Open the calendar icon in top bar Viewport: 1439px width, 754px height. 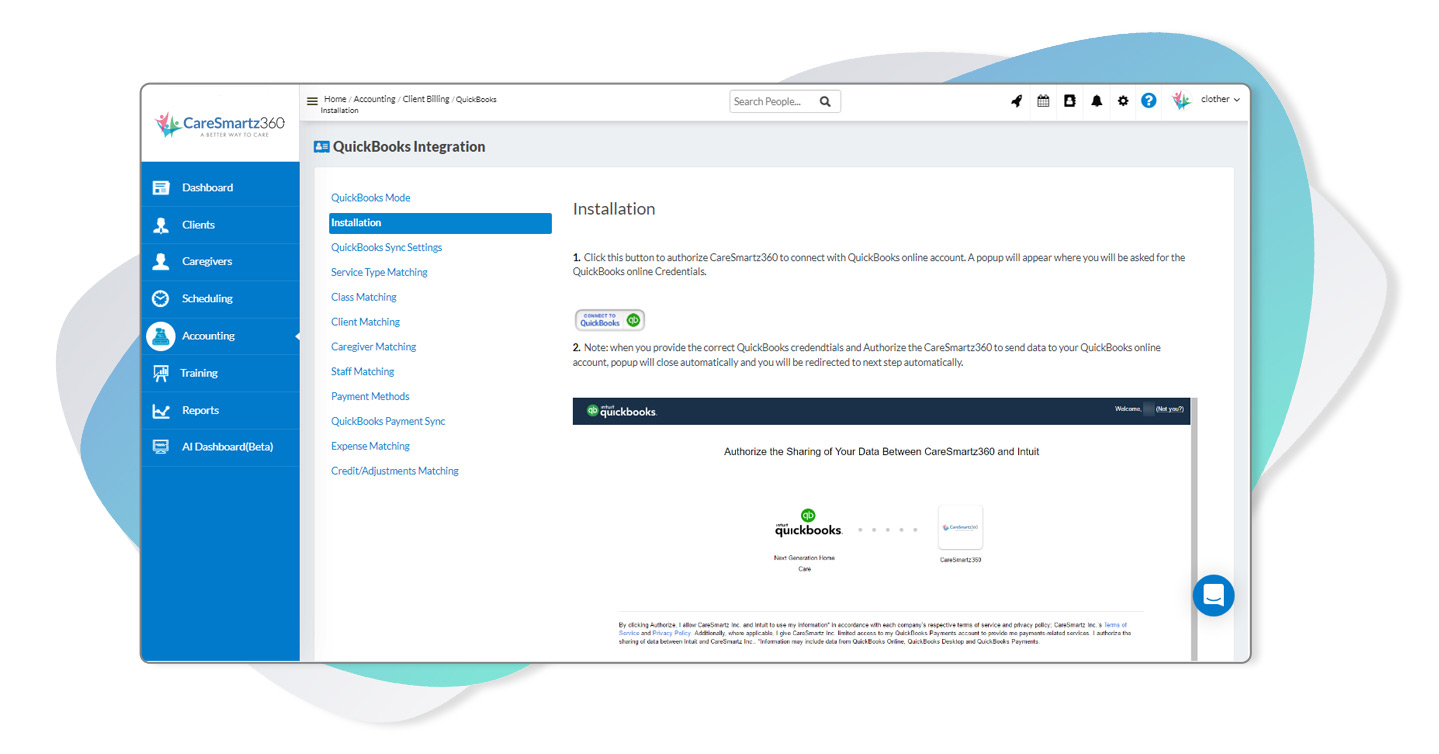[1043, 101]
